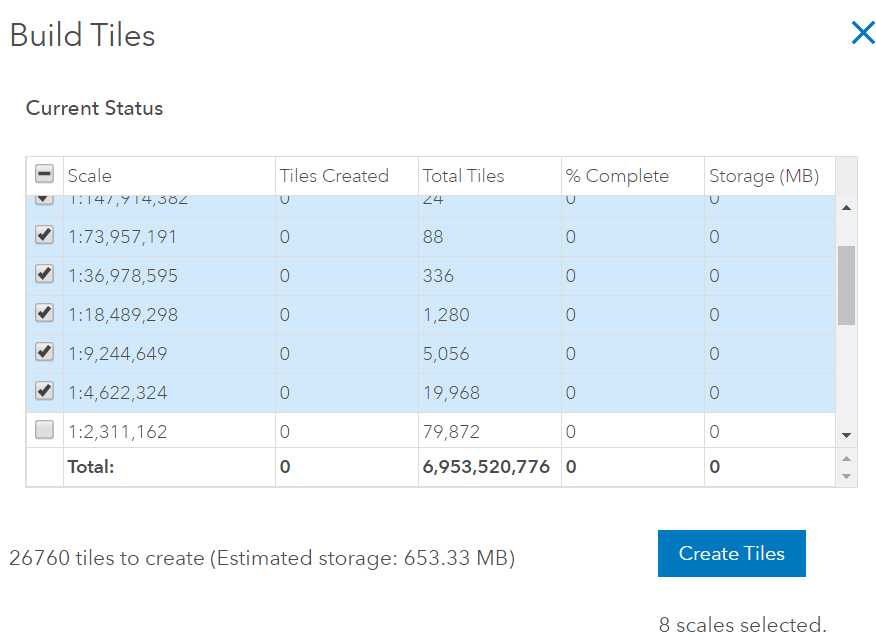
Task: Toggle the select-all checkbox in table header
Action: tap(44, 175)
